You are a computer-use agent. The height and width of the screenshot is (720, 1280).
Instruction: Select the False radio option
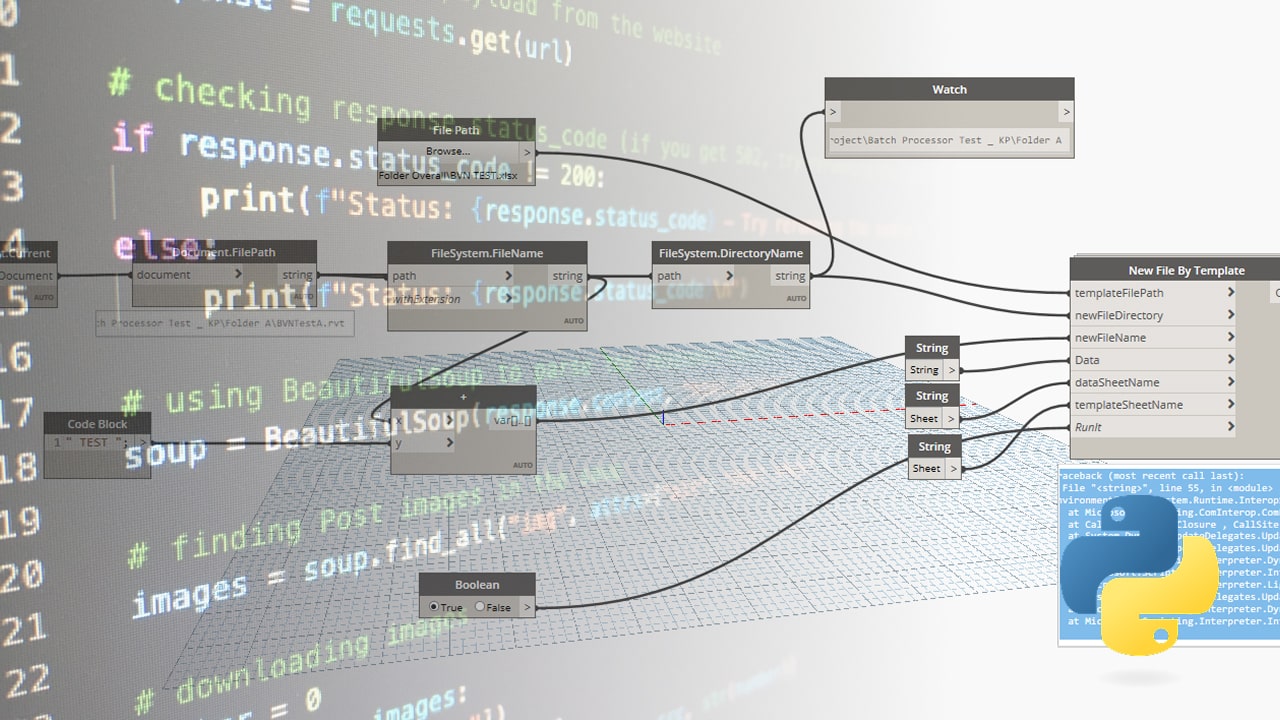[492, 607]
